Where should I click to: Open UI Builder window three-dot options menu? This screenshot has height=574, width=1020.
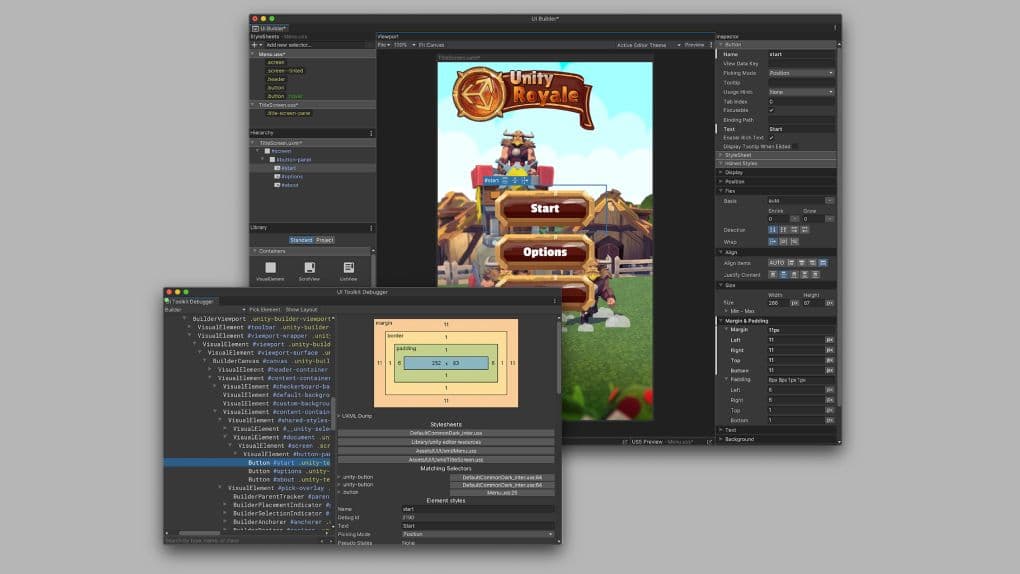[835, 28]
